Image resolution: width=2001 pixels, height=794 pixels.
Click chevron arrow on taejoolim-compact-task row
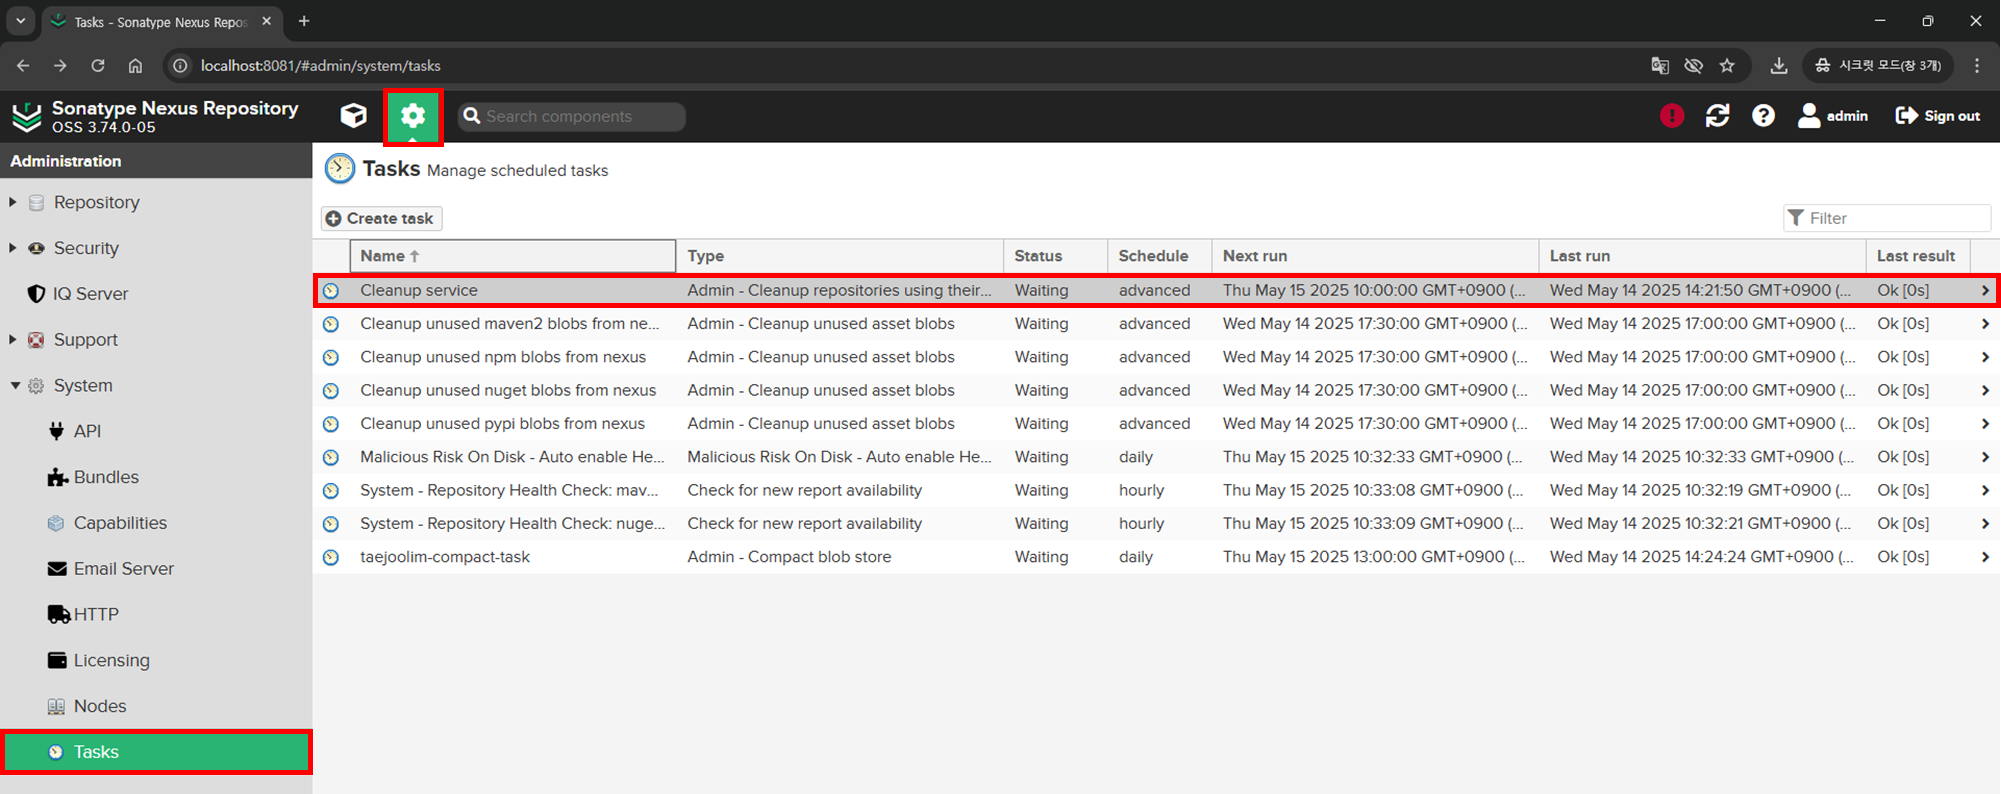1985,557
